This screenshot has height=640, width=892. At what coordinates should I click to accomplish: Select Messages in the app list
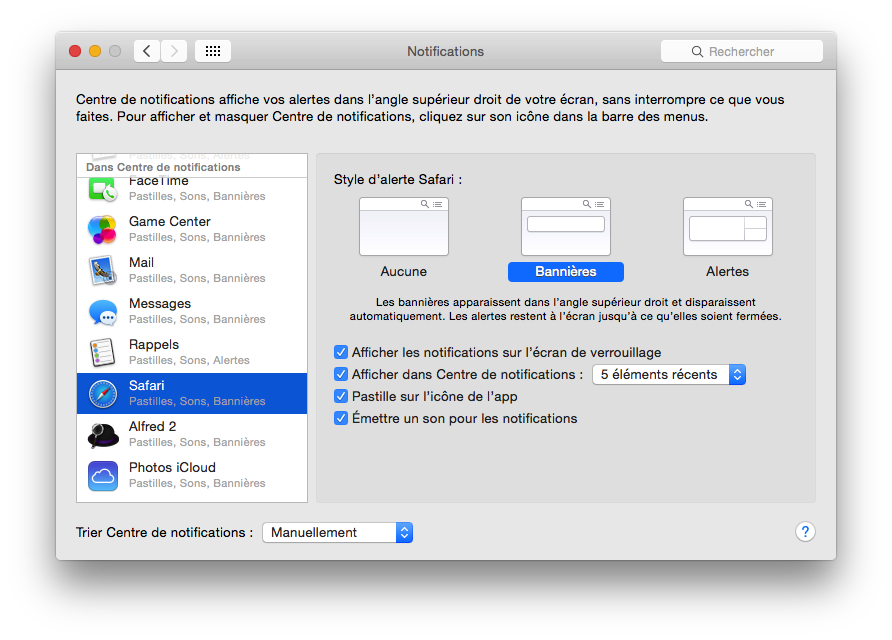[x=192, y=311]
